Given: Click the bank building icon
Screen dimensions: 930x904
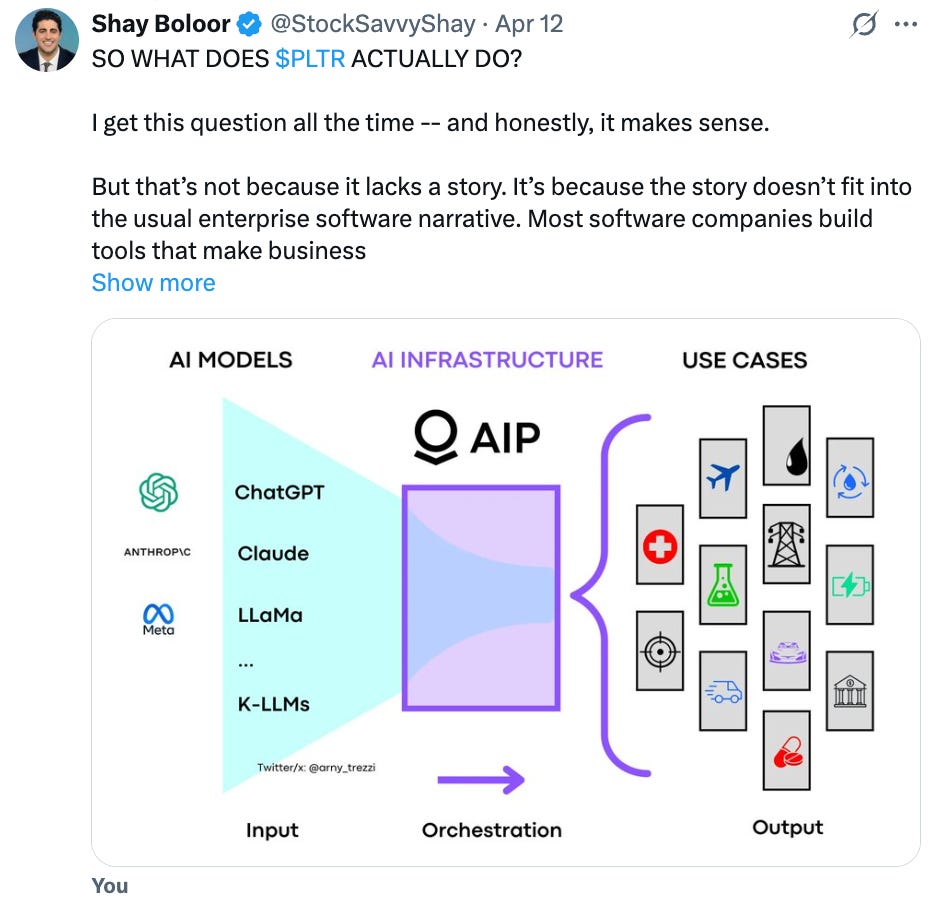Looking at the screenshot, I should click(850, 691).
